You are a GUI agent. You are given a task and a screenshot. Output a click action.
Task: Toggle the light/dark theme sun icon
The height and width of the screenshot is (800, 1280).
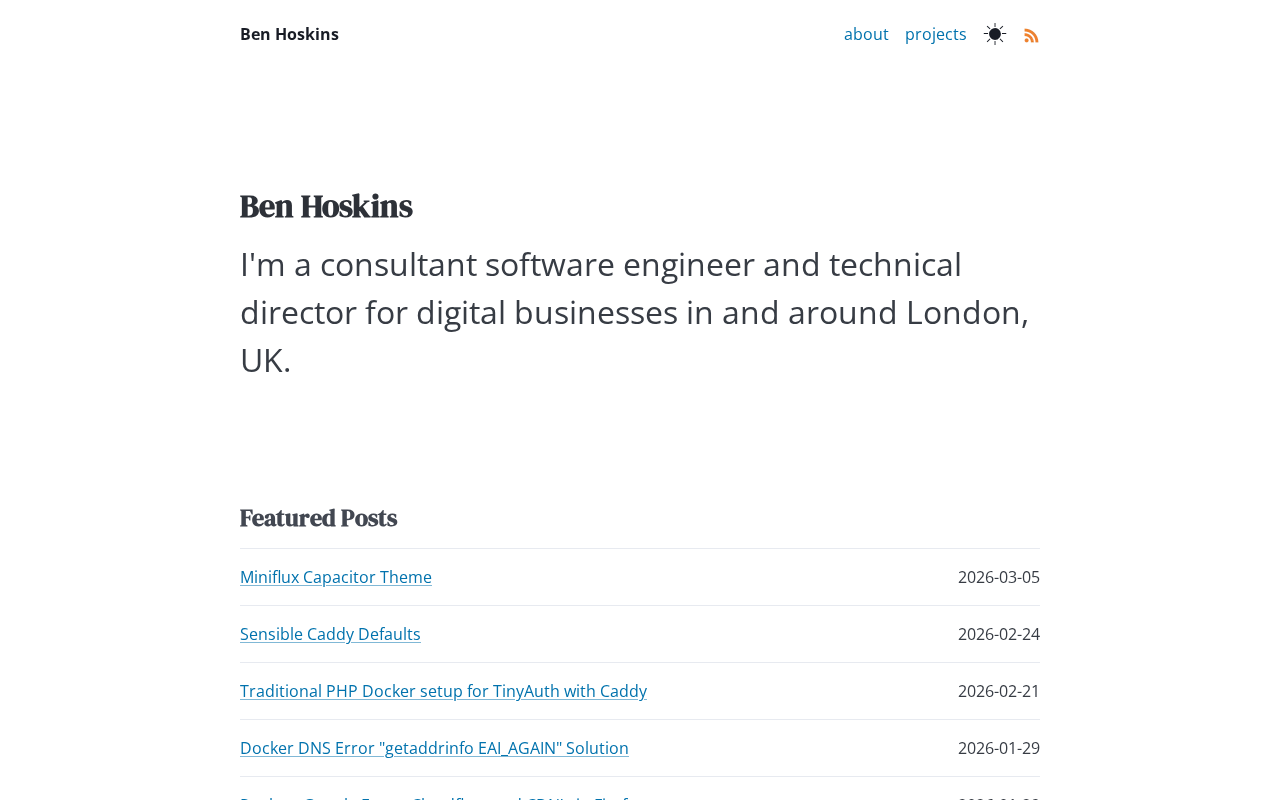[x=995, y=34]
